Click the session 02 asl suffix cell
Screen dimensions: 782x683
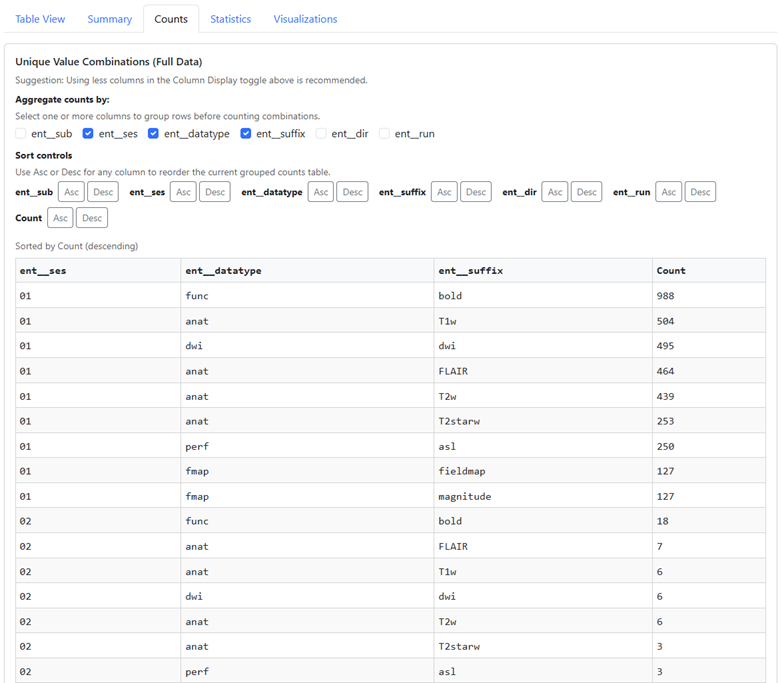[x=543, y=672]
